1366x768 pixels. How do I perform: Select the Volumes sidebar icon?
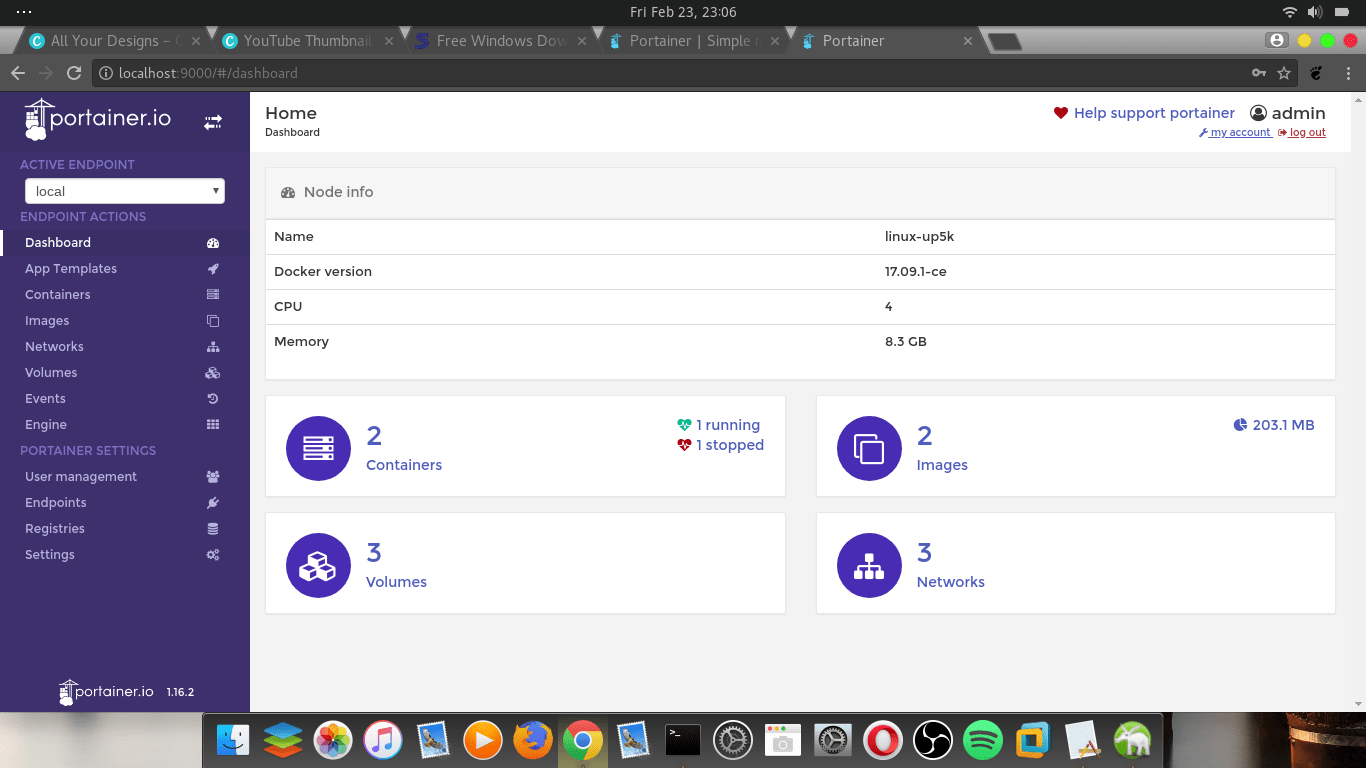(x=212, y=372)
